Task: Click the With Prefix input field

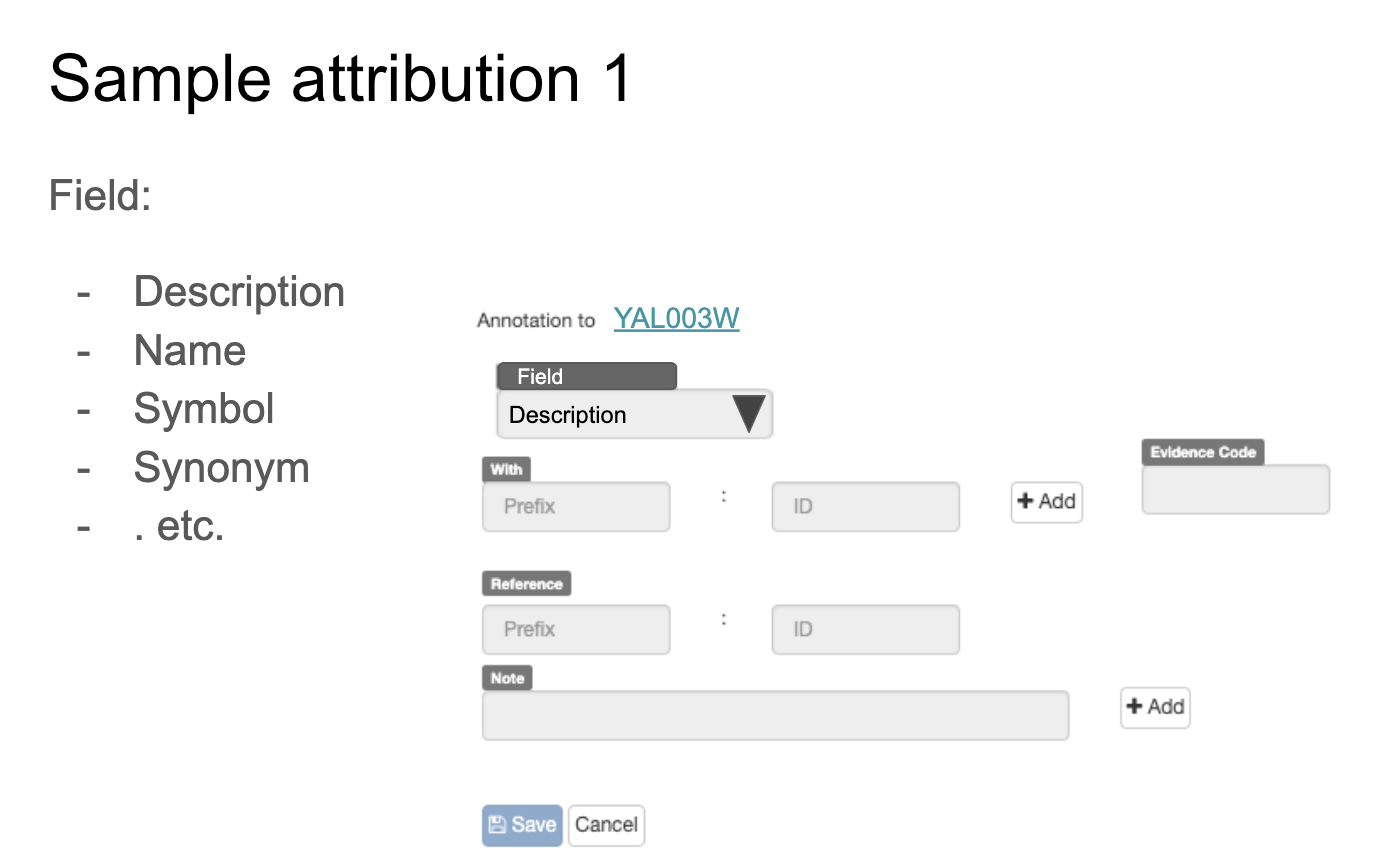Action: point(576,506)
